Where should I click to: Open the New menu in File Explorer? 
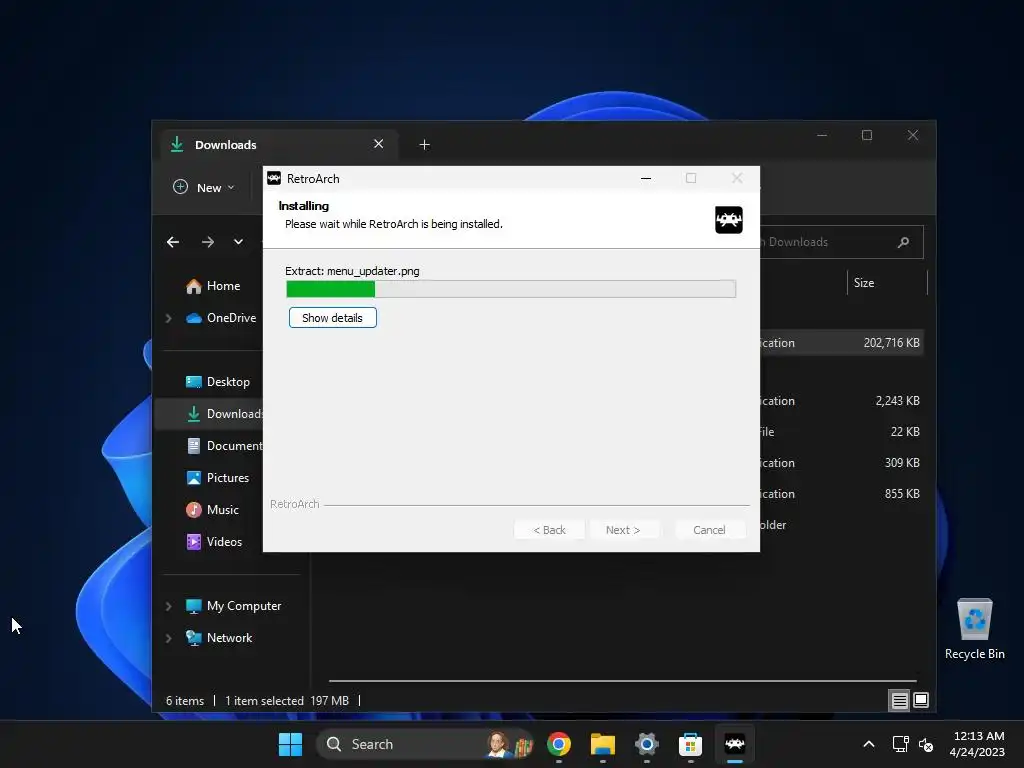(203, 187)
